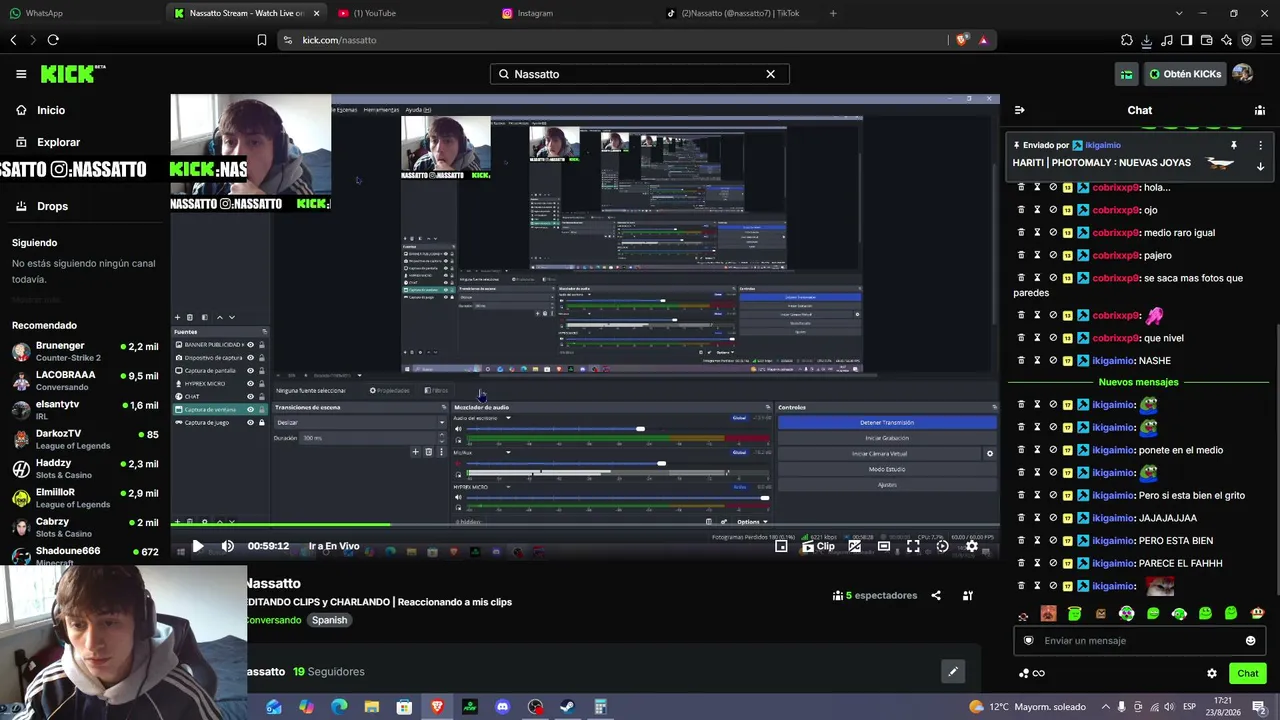Open Steam from the Windows taskbar
Viewport: 1280px width, 720px height.
tap(568, 707)
